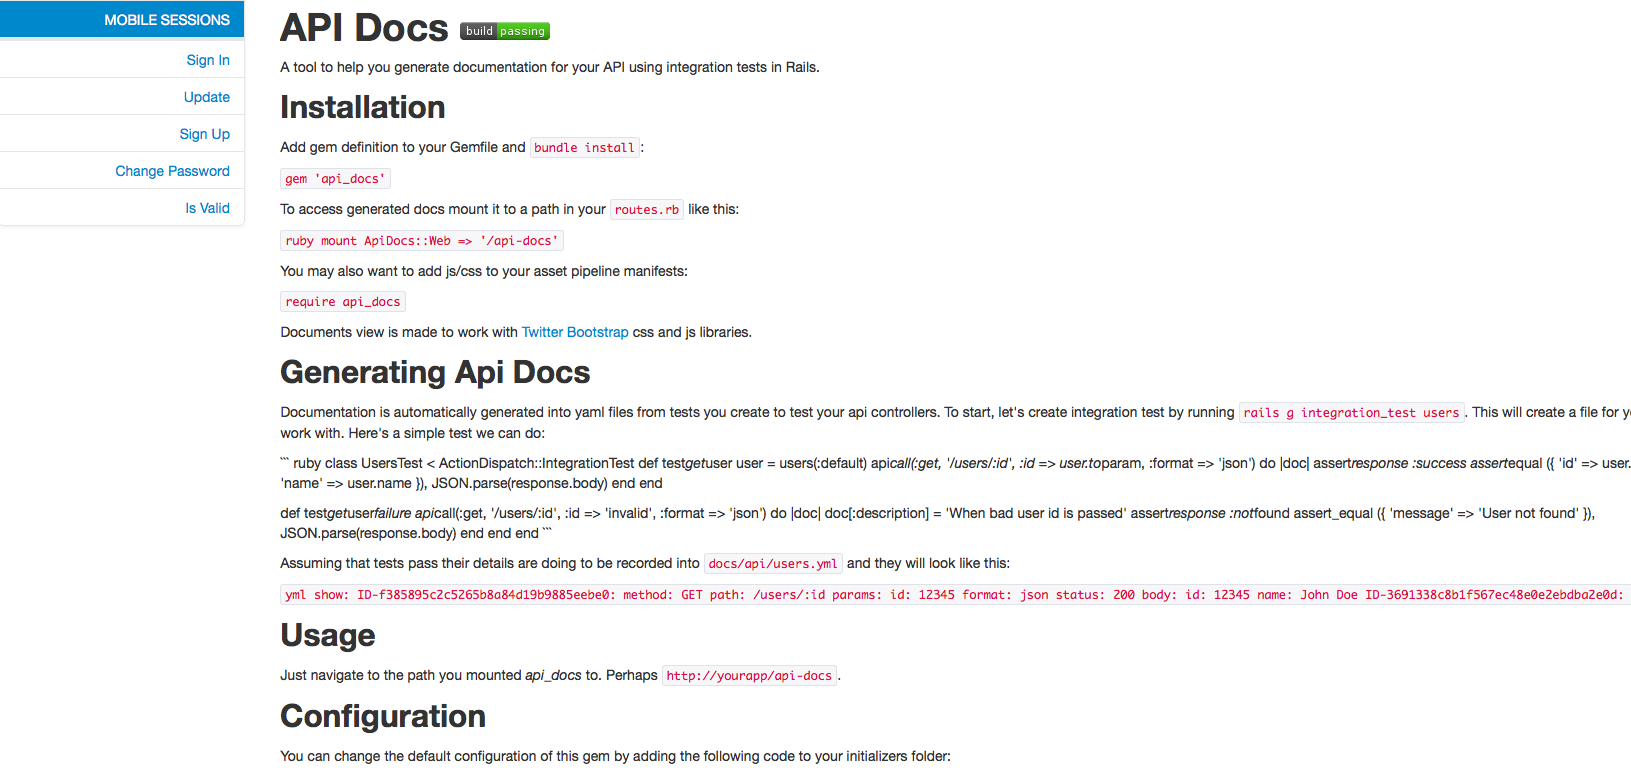The width and height of the screenshot is (1631, 775).
Task: Click the 'Documentation is automatically generated' sentence
Action: coord(955,422)
